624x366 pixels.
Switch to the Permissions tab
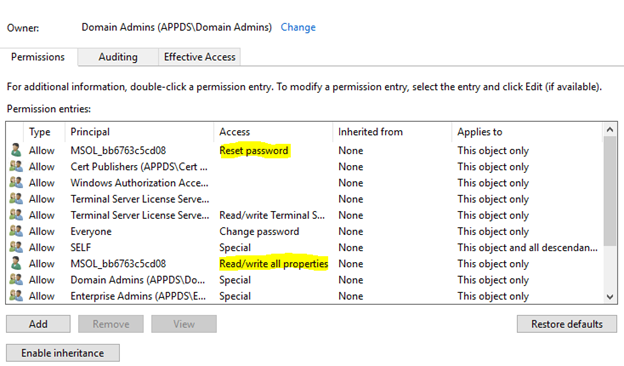[38, 57]
